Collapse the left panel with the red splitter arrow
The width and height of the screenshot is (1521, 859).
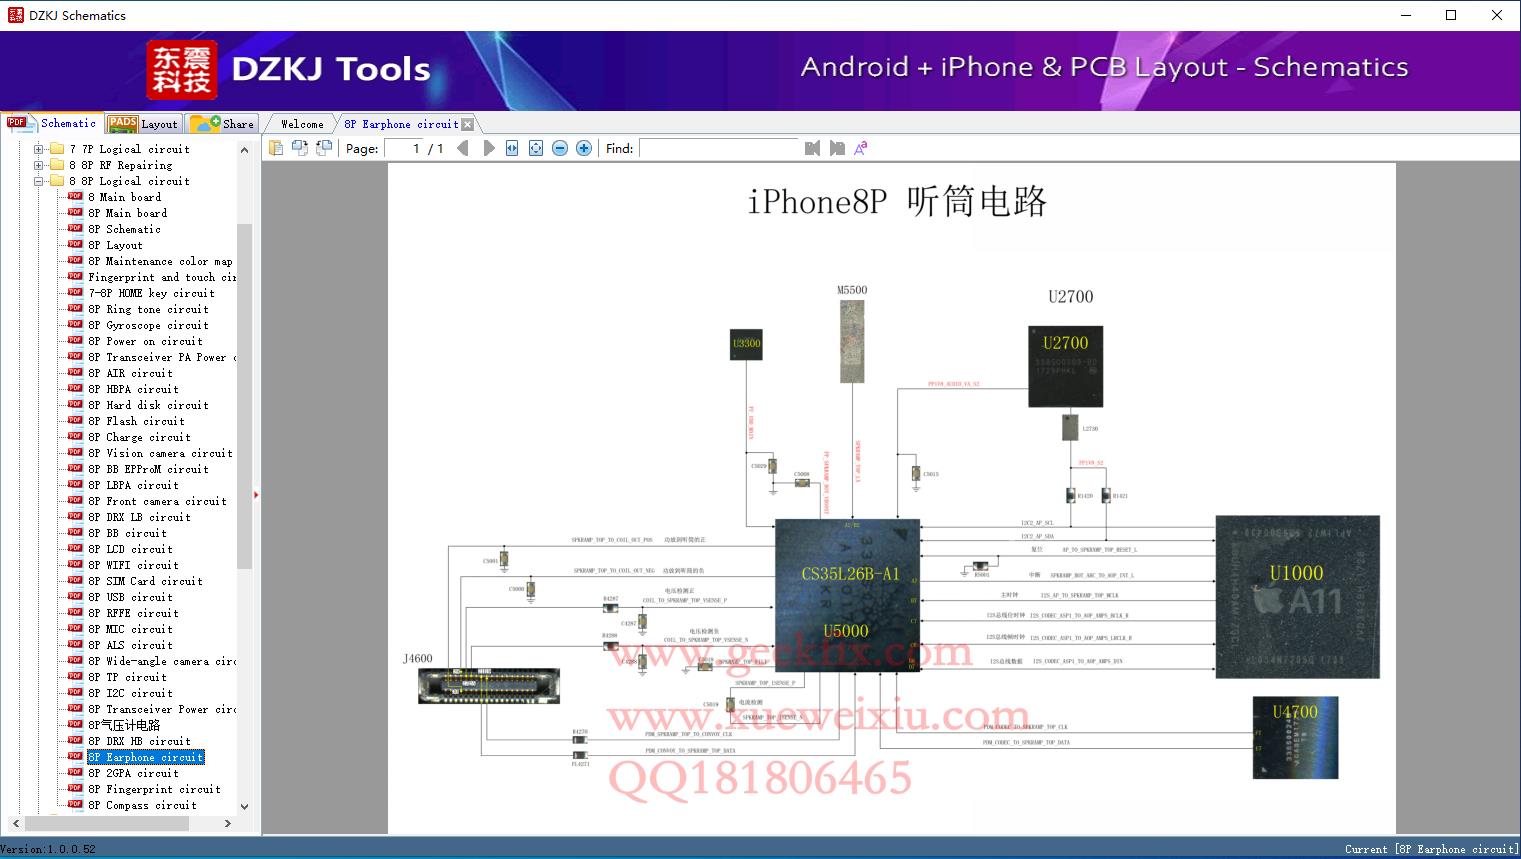tap(256, 494)
